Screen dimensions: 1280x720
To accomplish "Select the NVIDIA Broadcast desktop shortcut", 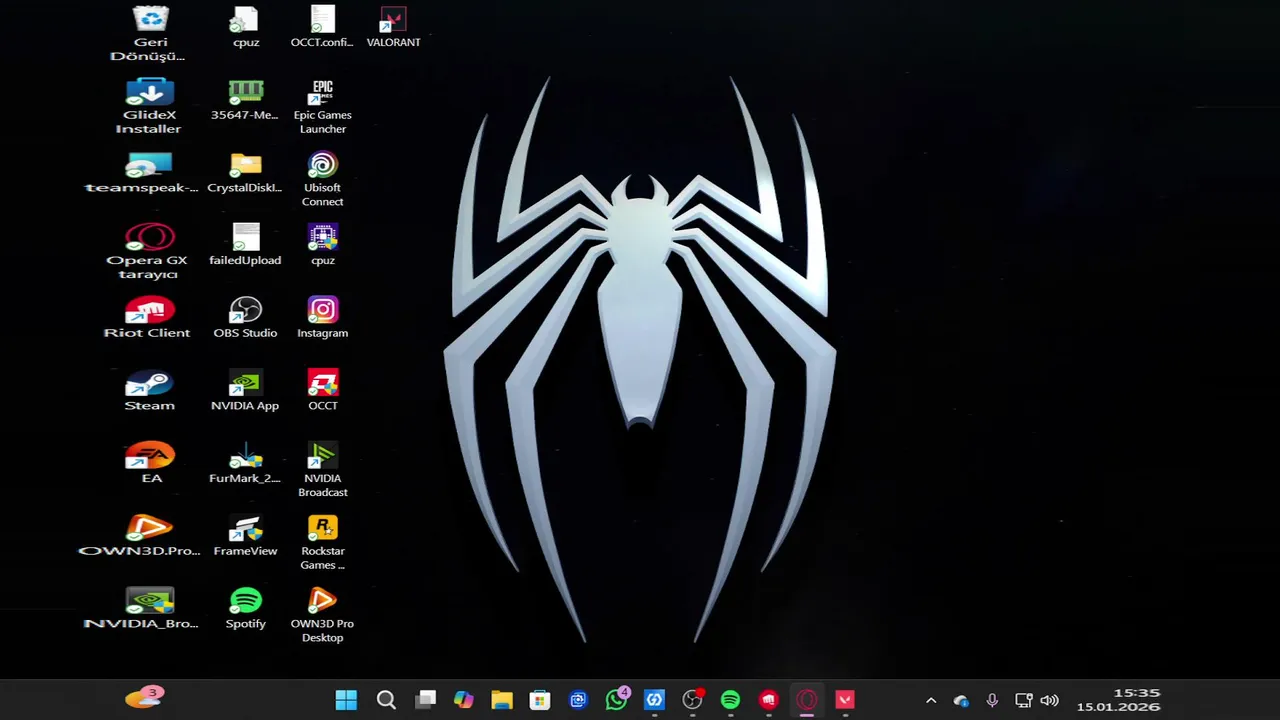I will pos(322,471).
